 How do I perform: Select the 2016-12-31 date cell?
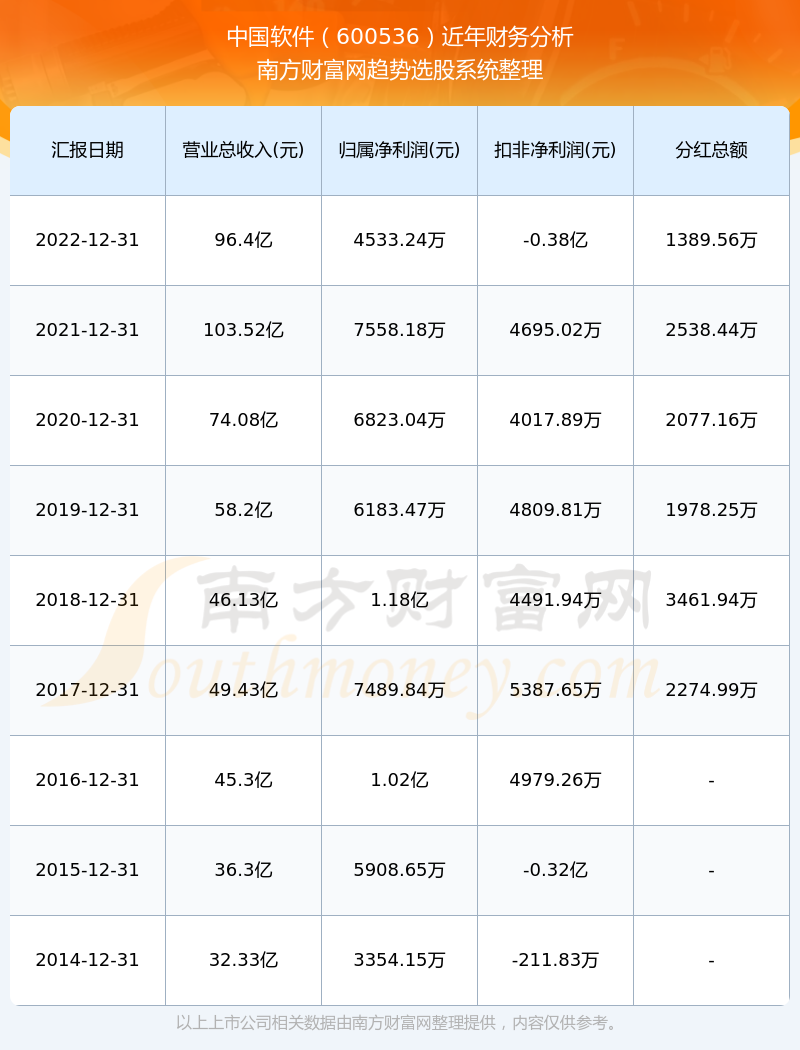tap(88, 780)
